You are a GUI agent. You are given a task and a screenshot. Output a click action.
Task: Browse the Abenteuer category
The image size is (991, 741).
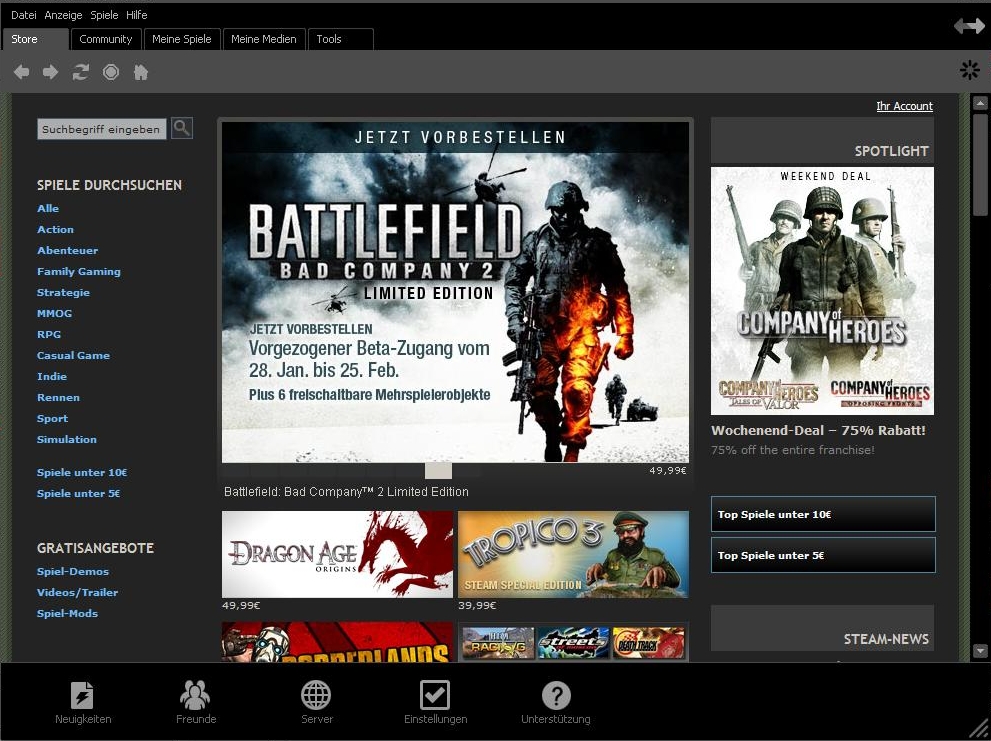click(68, 250)
